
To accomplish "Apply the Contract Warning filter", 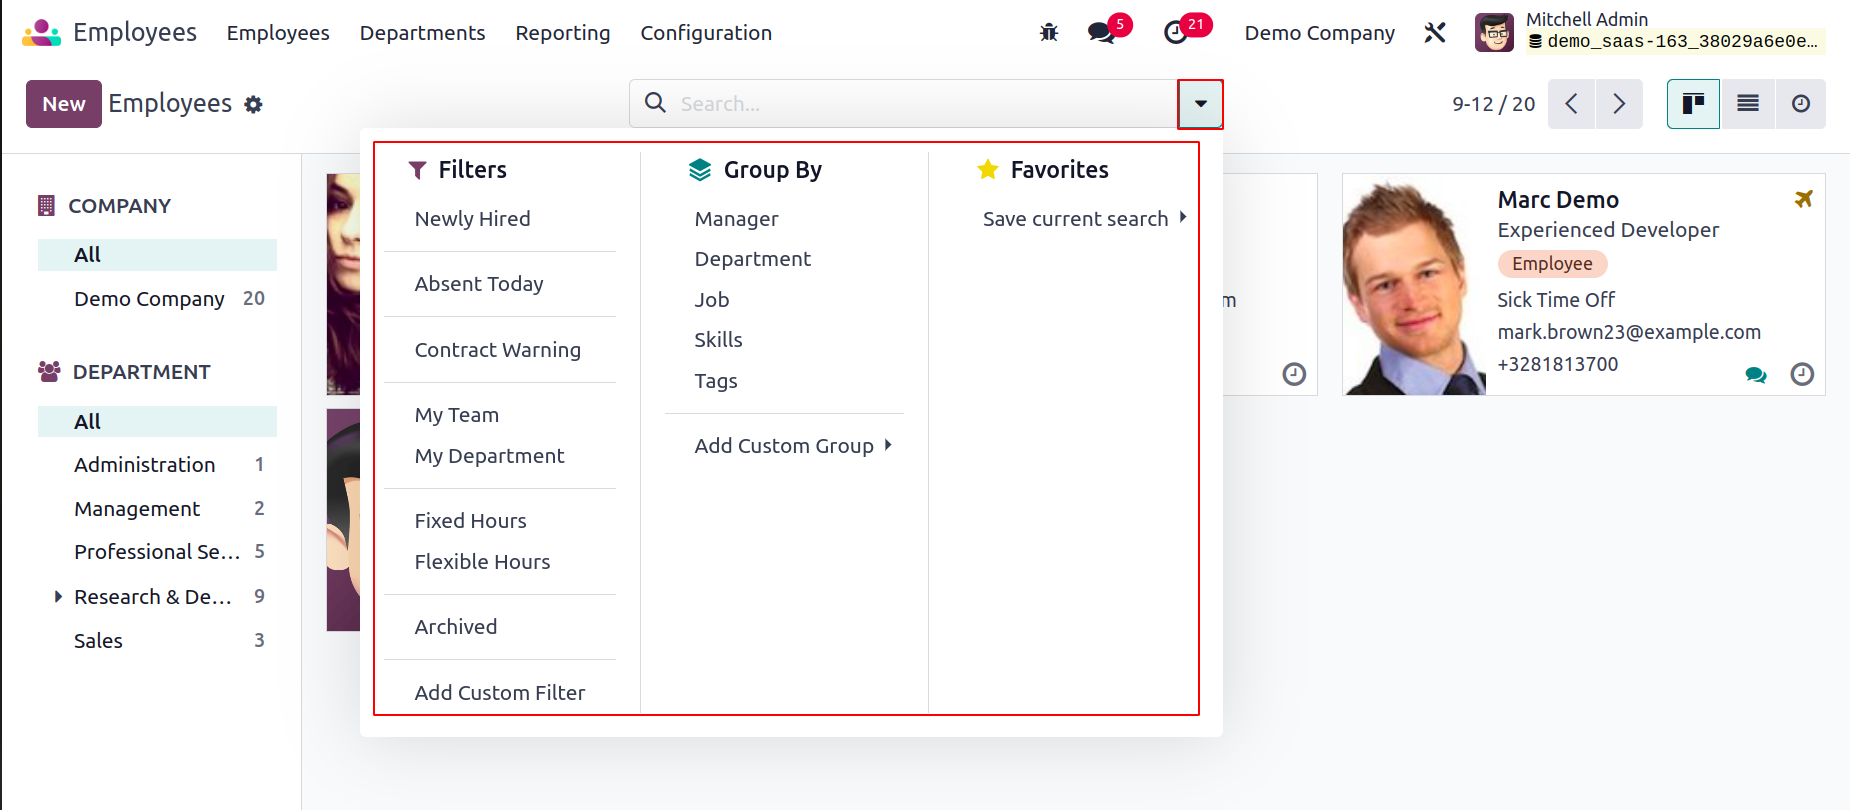I will 498,350.
